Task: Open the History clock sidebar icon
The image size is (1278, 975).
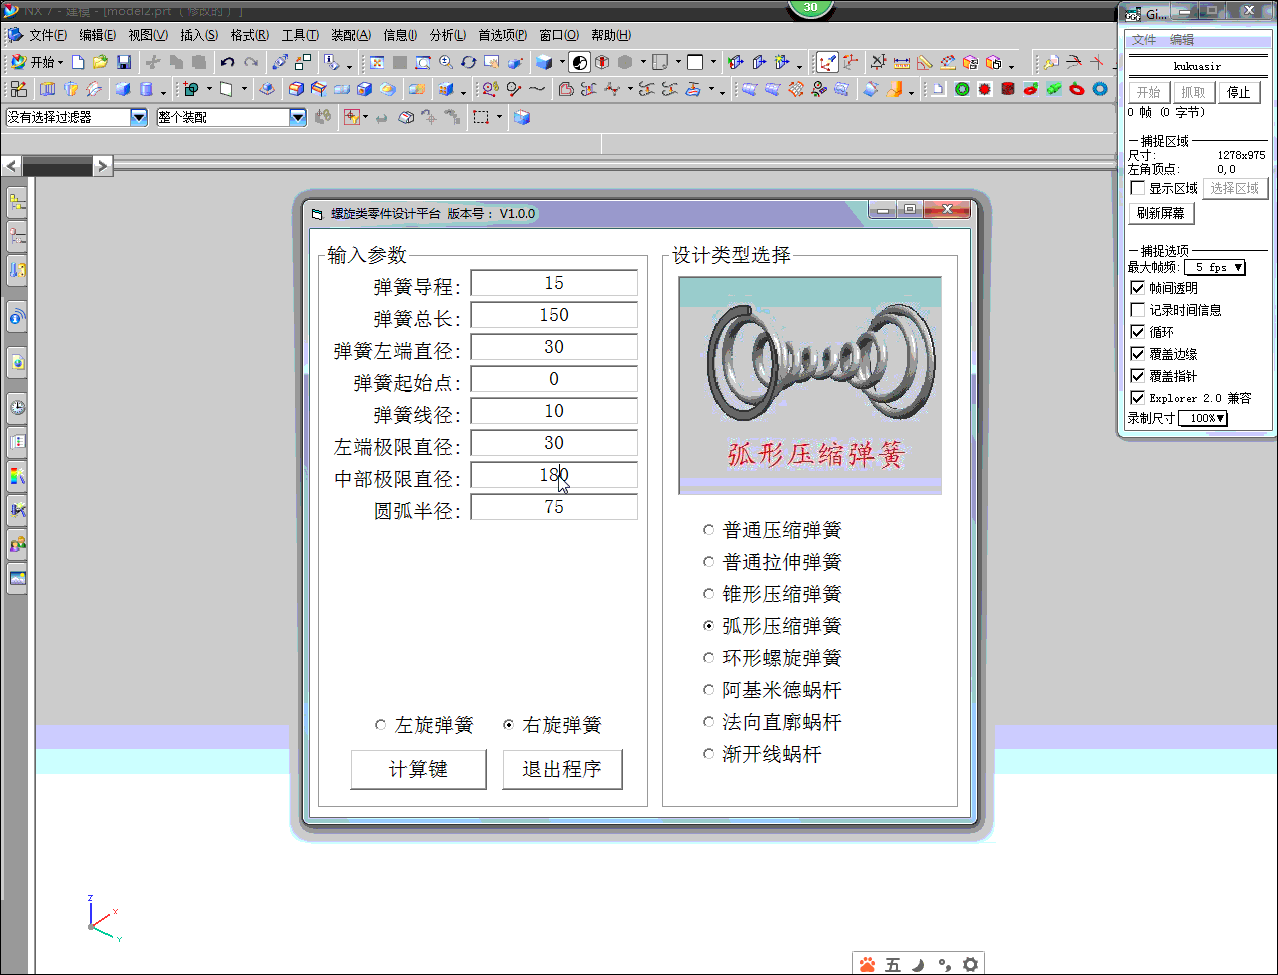Action: 16,407
